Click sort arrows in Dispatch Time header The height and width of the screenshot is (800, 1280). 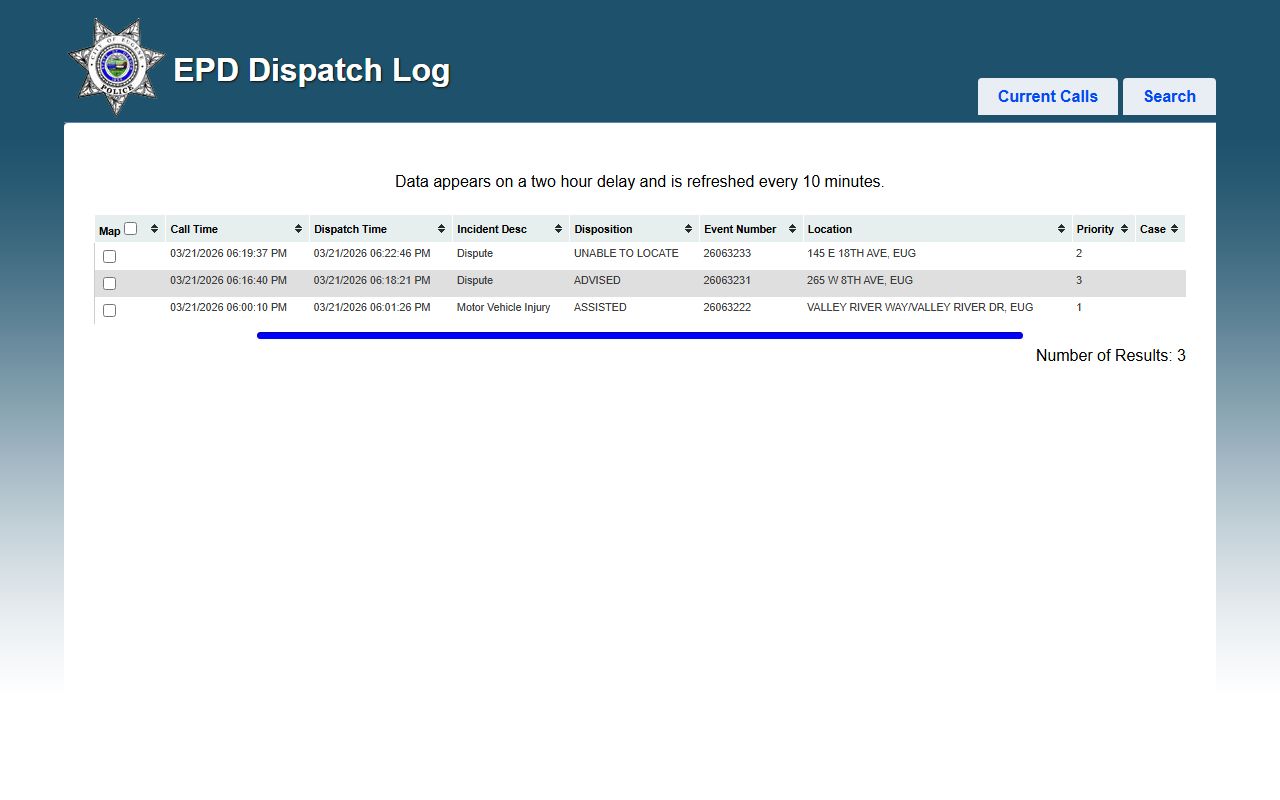tap(441, 229)
